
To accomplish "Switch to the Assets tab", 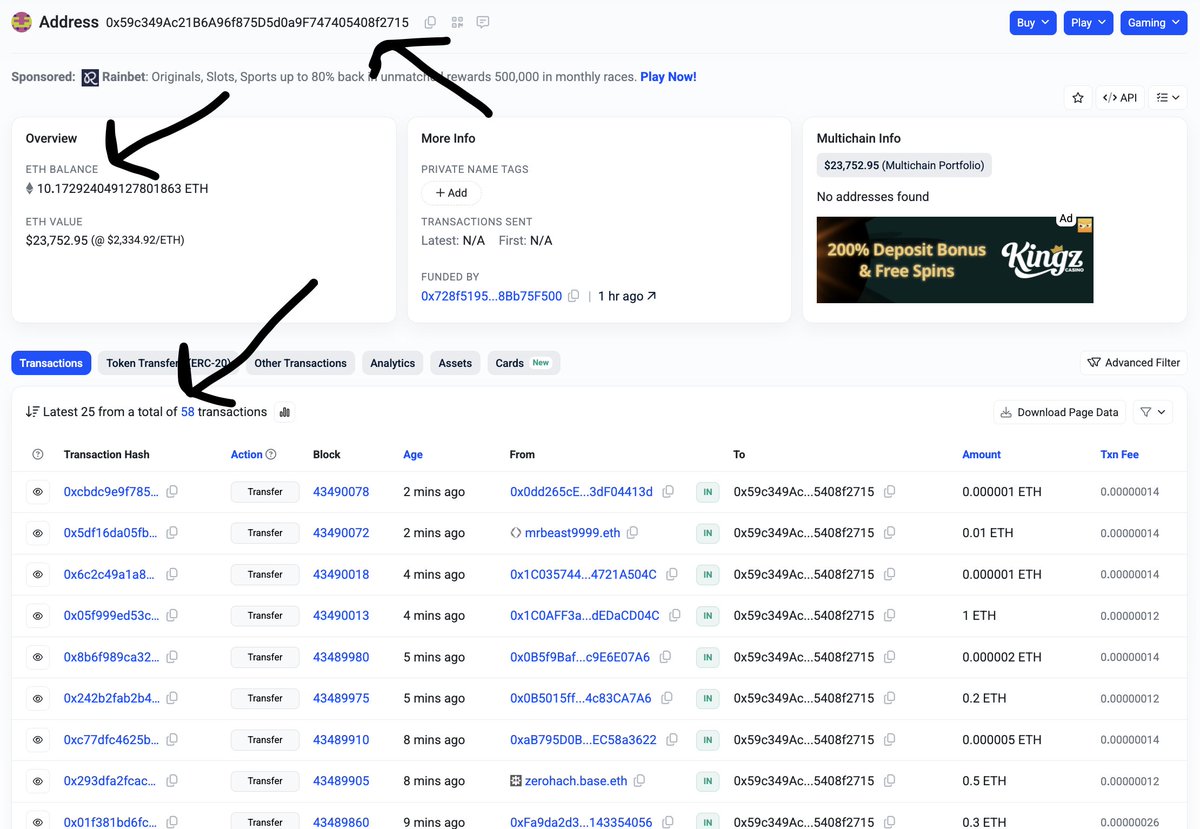I will 455,363.
